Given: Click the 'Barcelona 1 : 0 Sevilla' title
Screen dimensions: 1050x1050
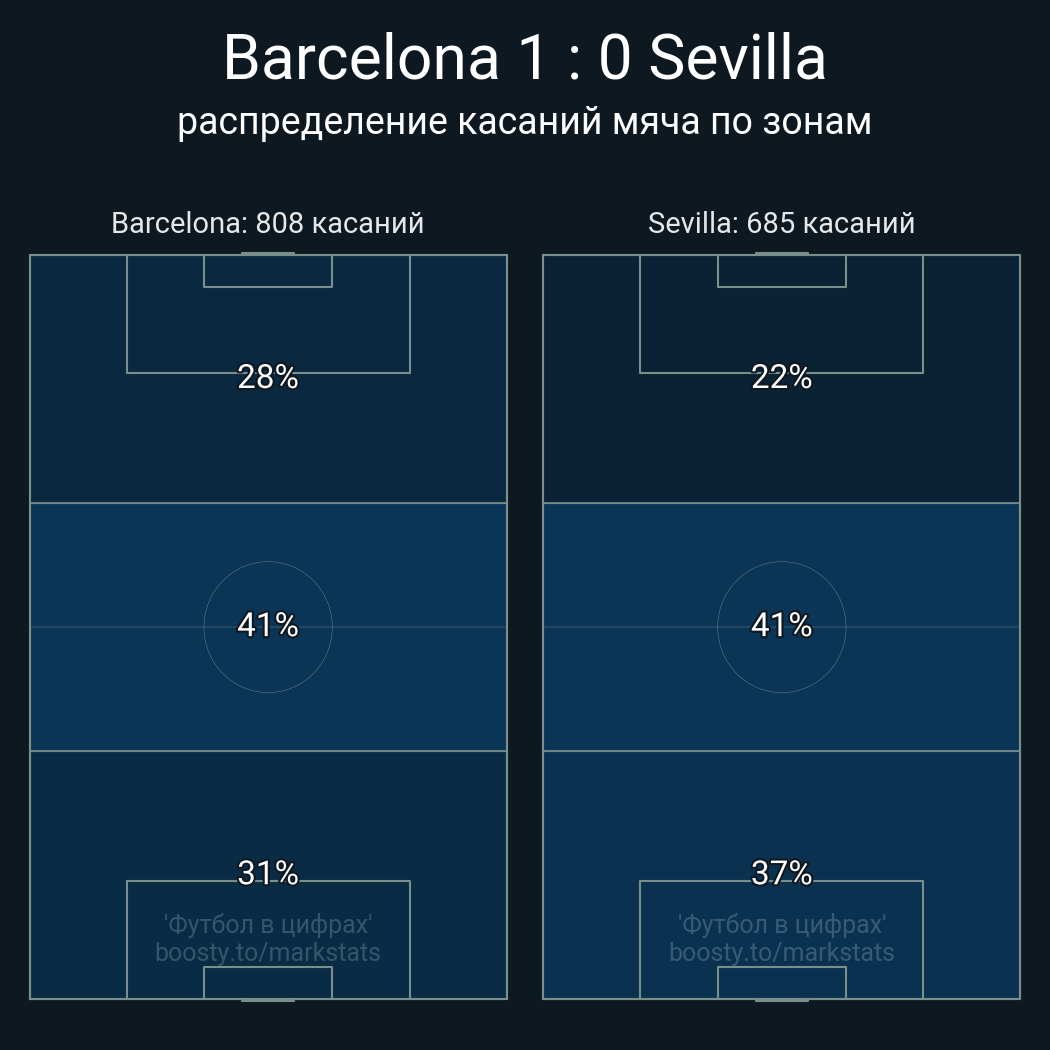Looking at the screenshot, I should pyautogui.click(x=524, y=58).
